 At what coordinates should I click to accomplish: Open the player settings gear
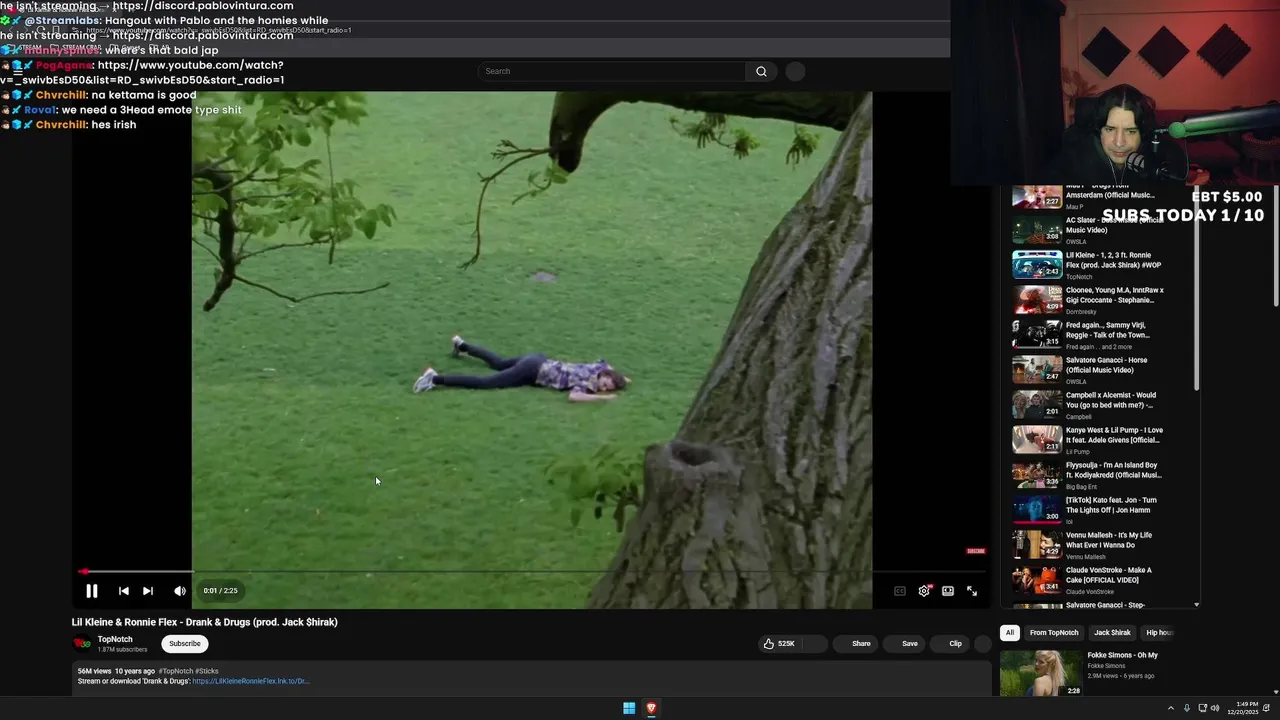tap(924, 591)
